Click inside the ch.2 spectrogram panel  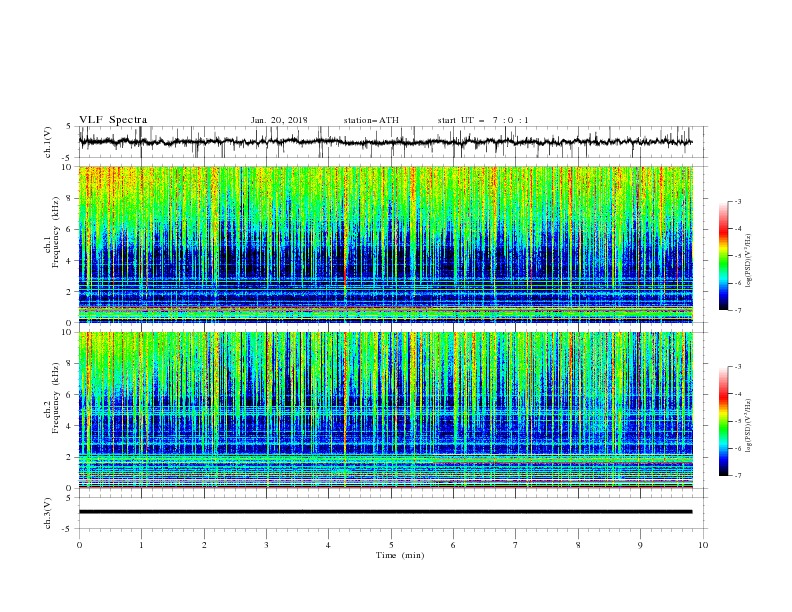385,410
